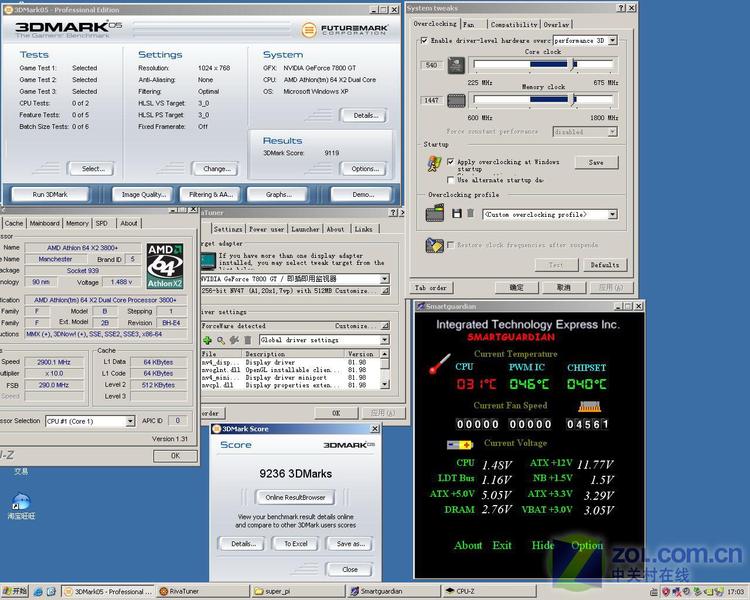Open Launcher tab in RivaTuner
This screenshot has height=600, width=750.
(x=305, y=229)
